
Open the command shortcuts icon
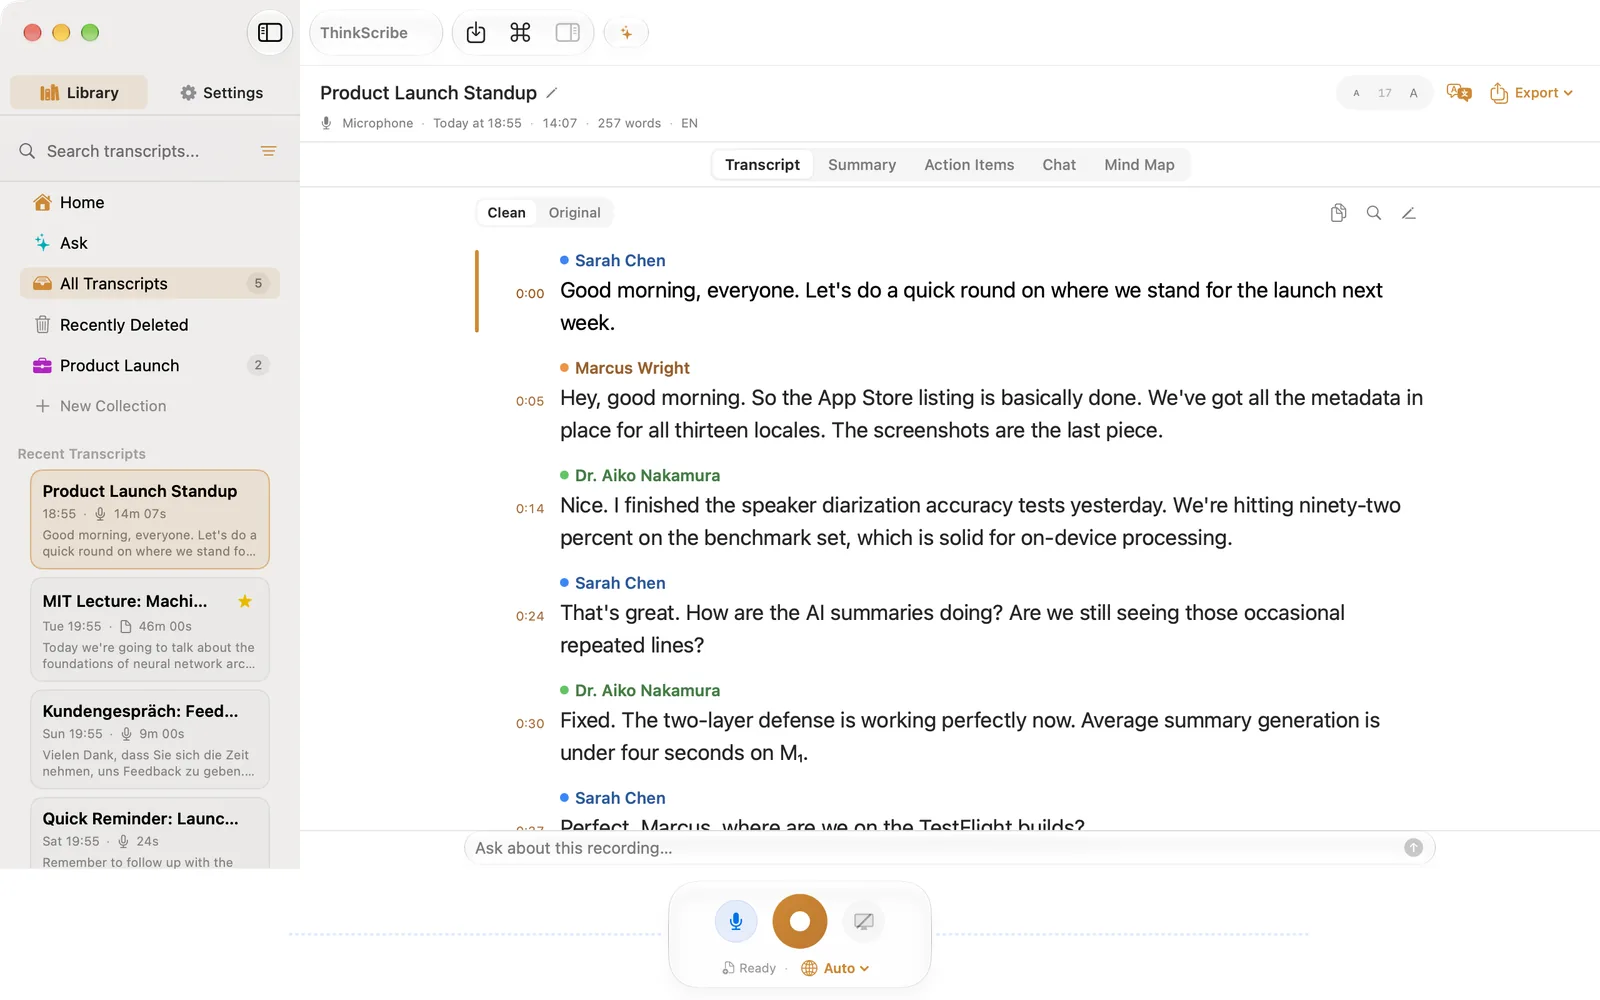tap(520, 33)
